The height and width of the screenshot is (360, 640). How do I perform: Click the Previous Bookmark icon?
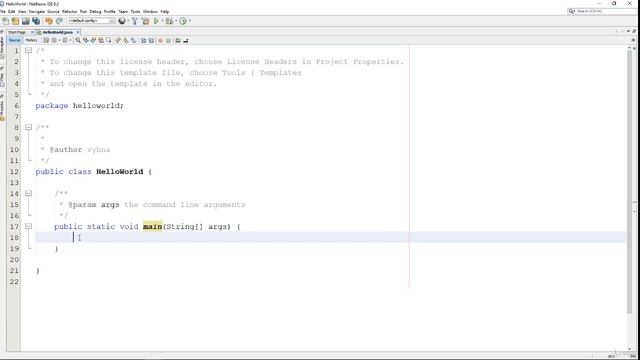click(118, 40)
